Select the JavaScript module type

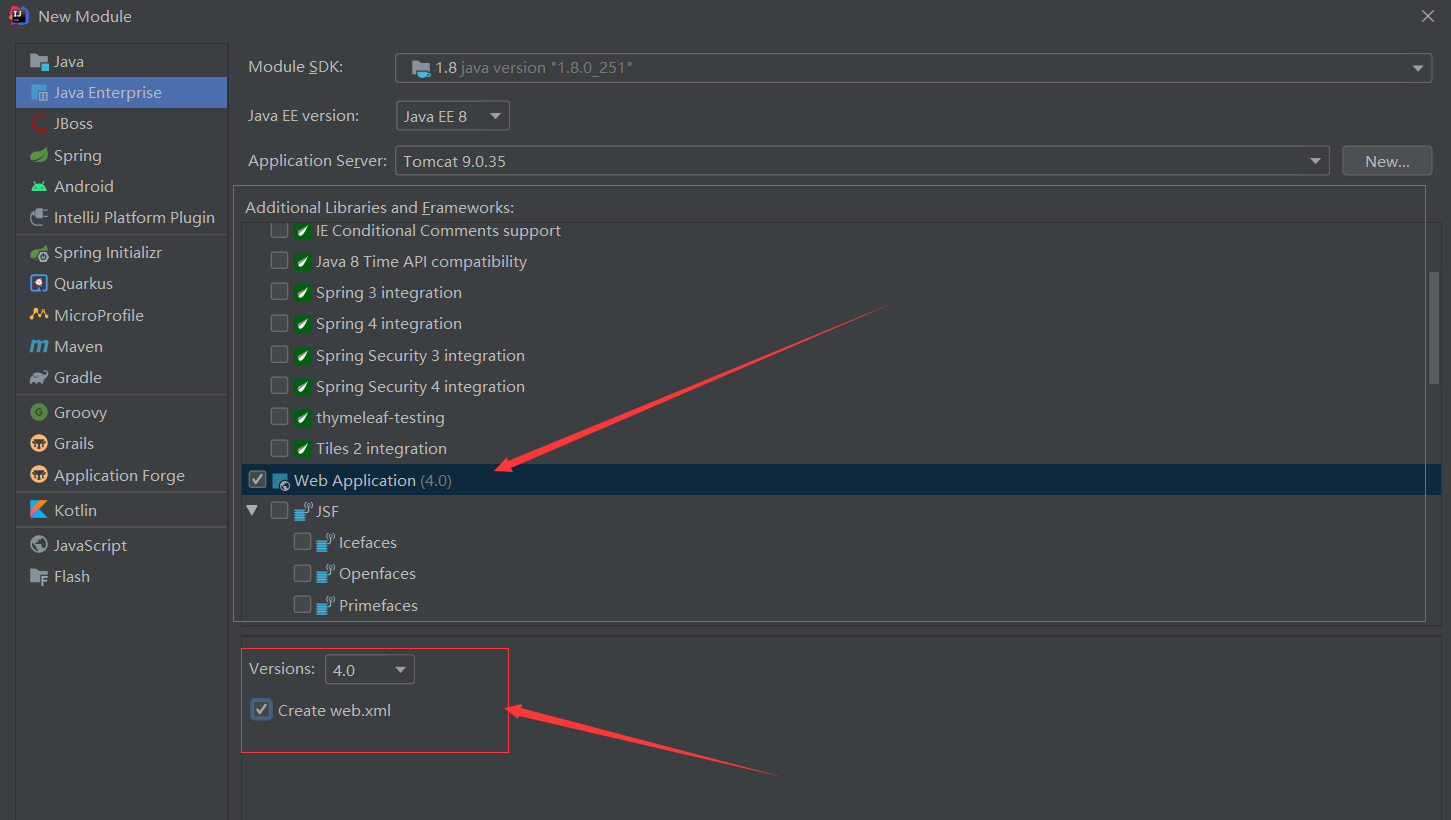point(121,546)
